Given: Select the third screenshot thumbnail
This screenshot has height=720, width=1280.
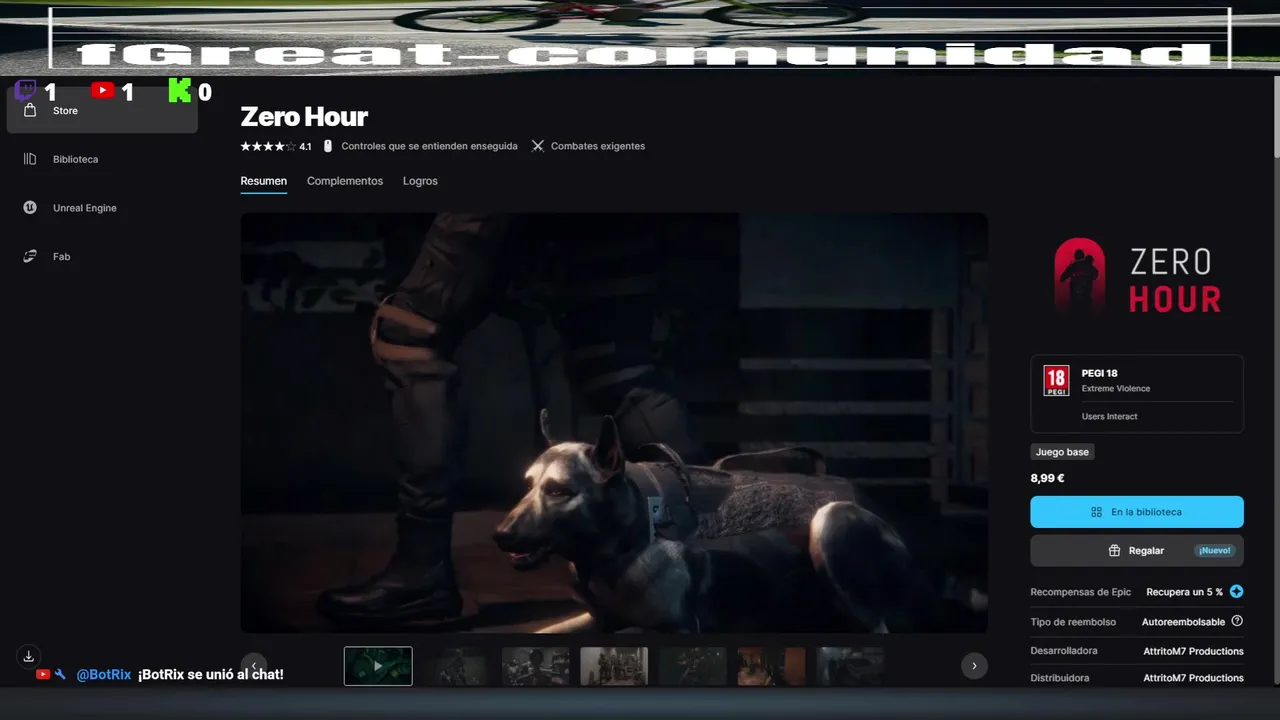Looking at the screenshot, I should 535,666.
